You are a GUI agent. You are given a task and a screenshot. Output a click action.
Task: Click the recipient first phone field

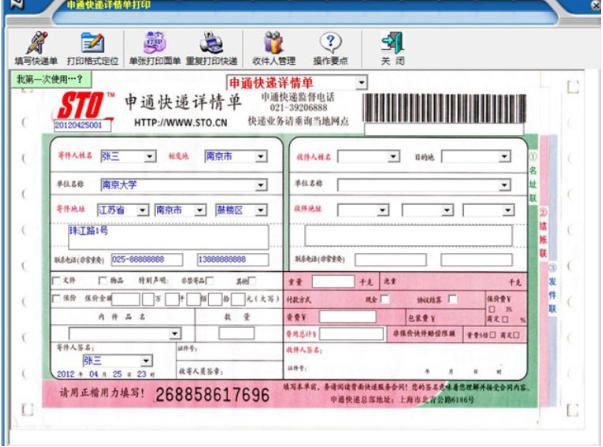(x=390, y=260)
